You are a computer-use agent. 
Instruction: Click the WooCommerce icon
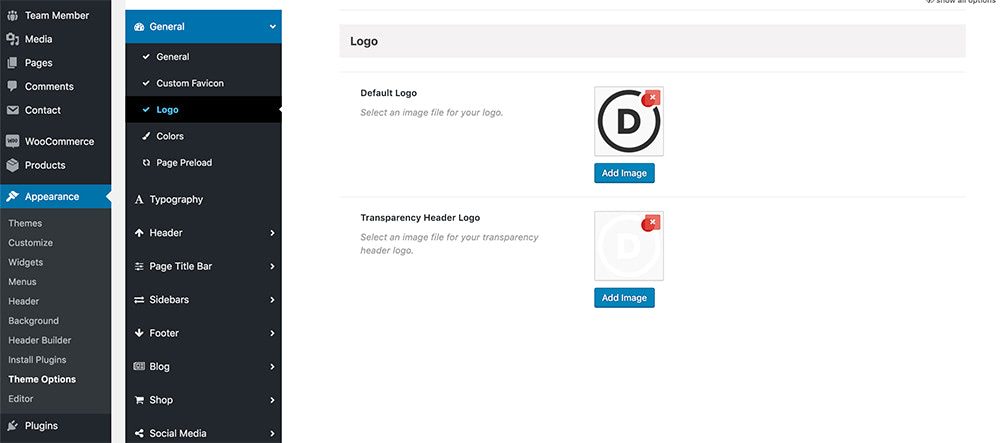point(12,142)
